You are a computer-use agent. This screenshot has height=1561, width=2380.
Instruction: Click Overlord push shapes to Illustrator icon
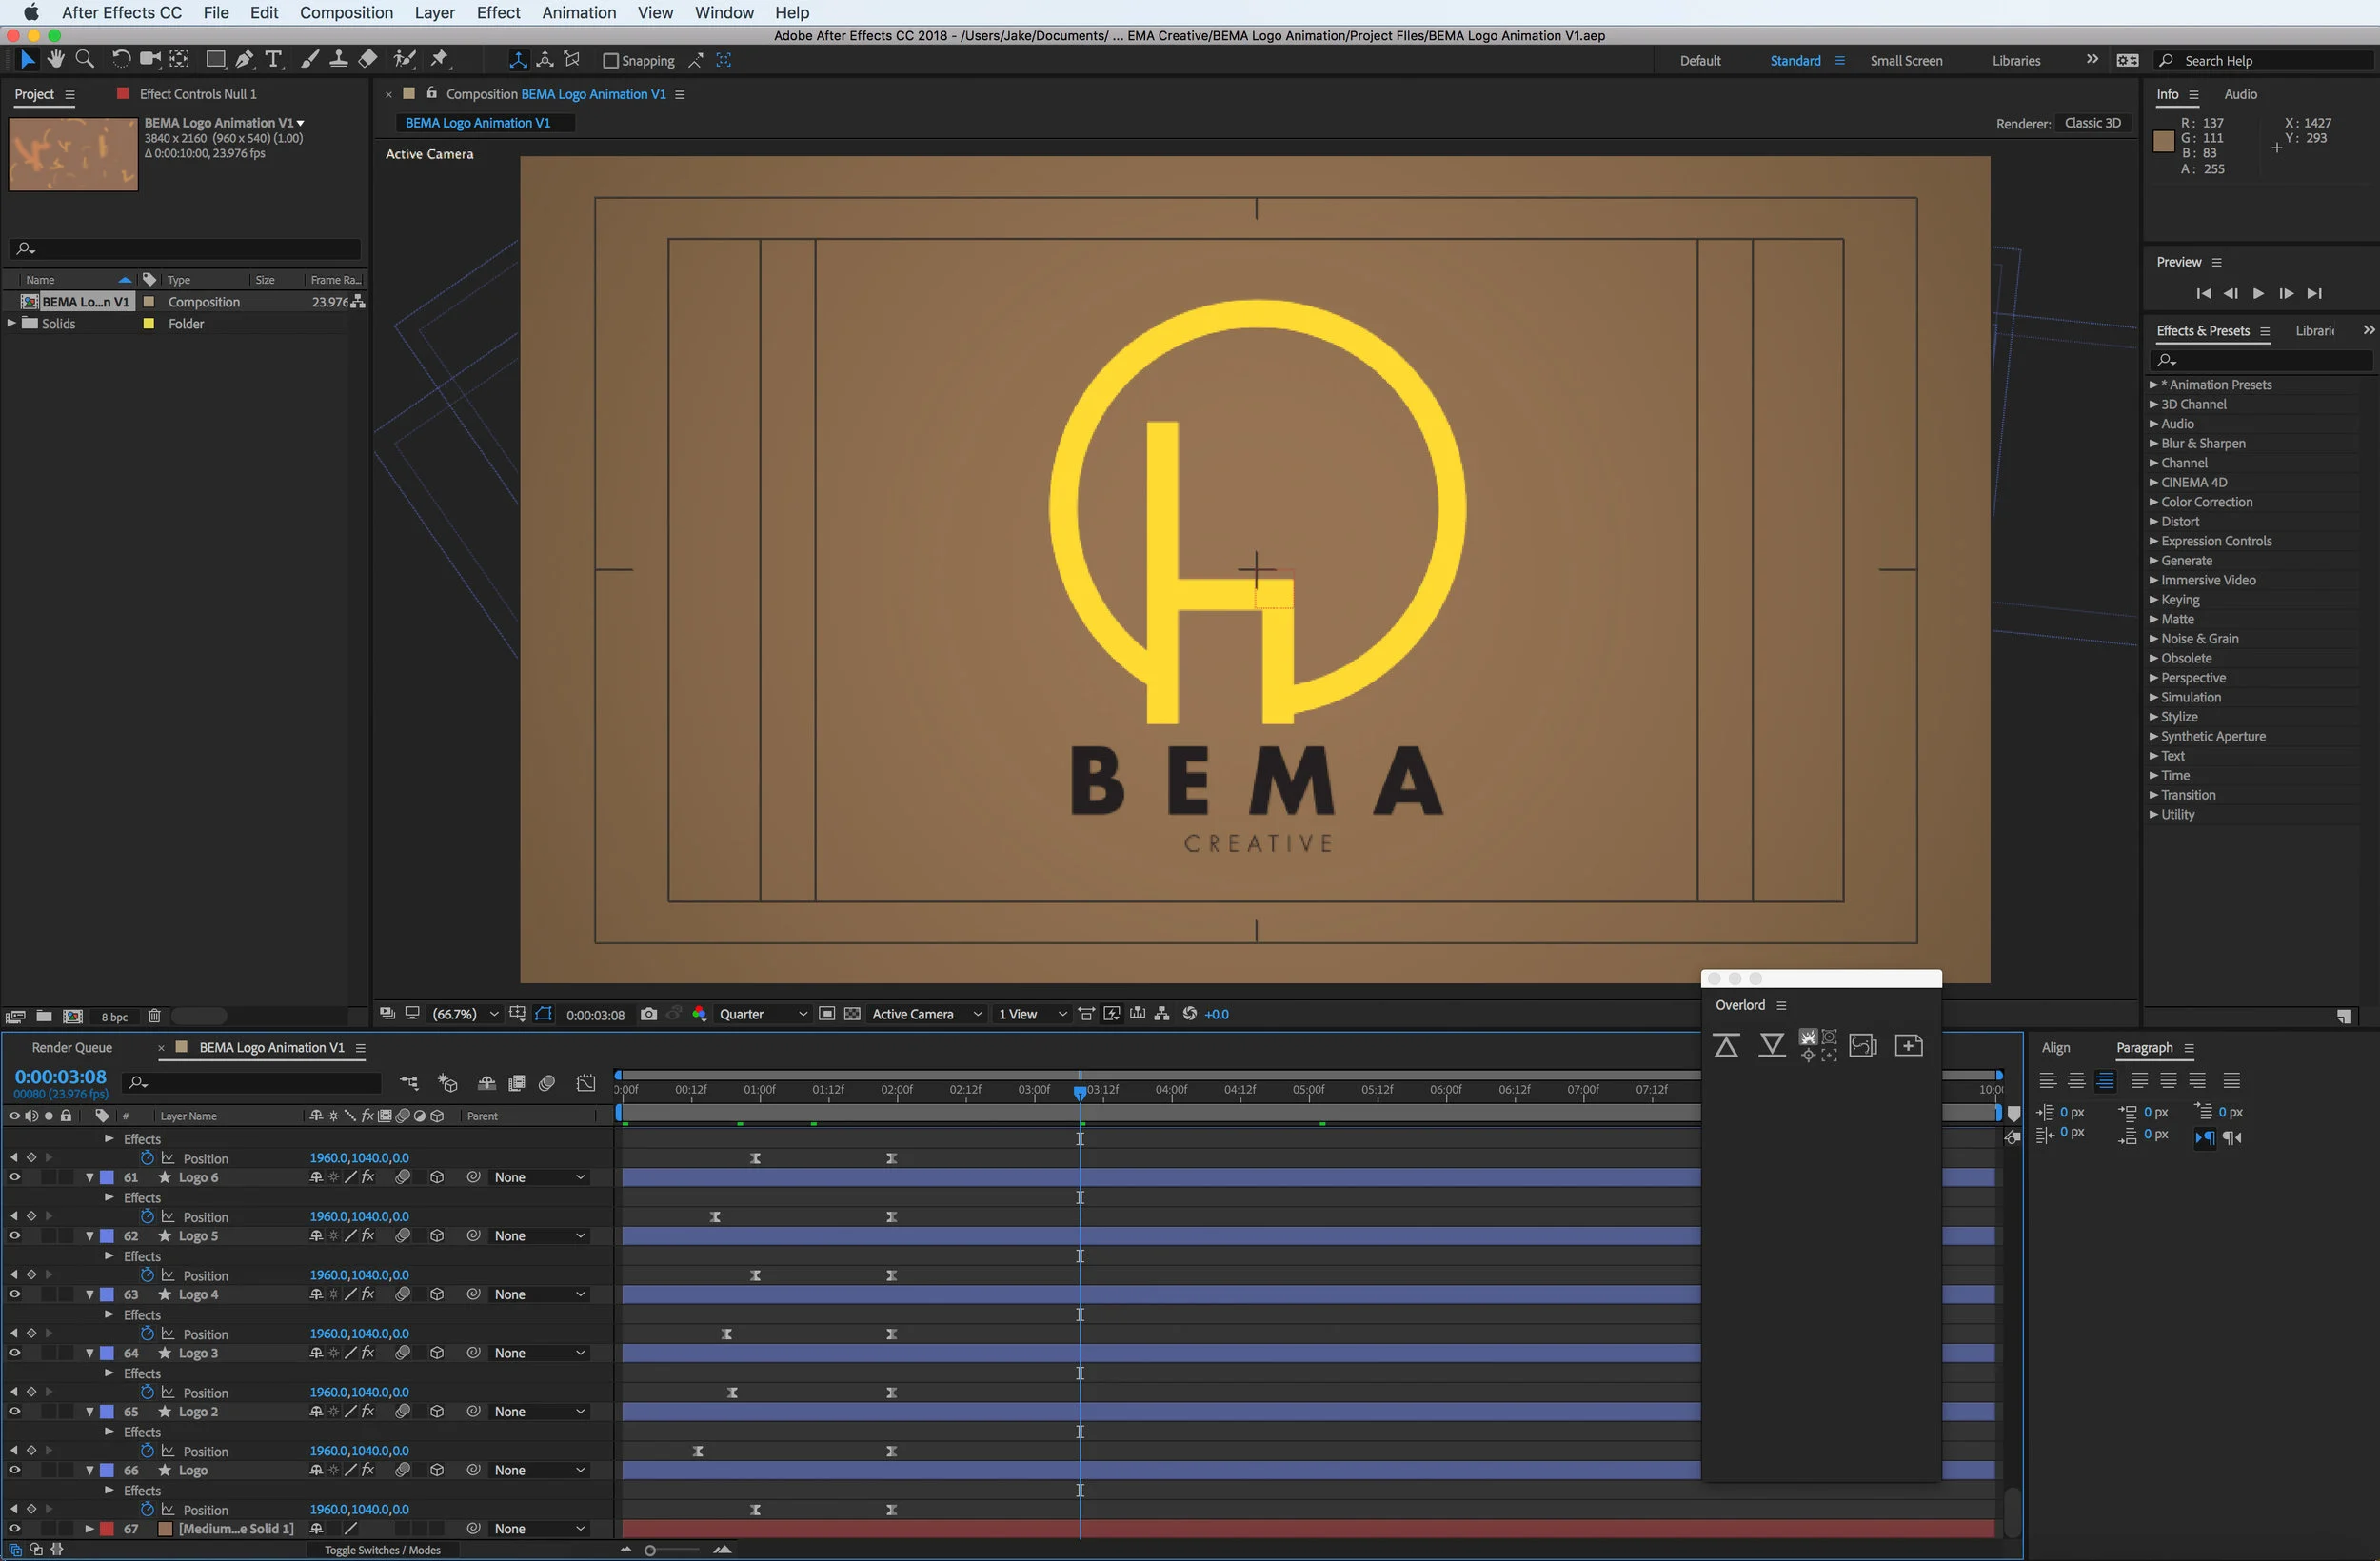point(1726,1046)
